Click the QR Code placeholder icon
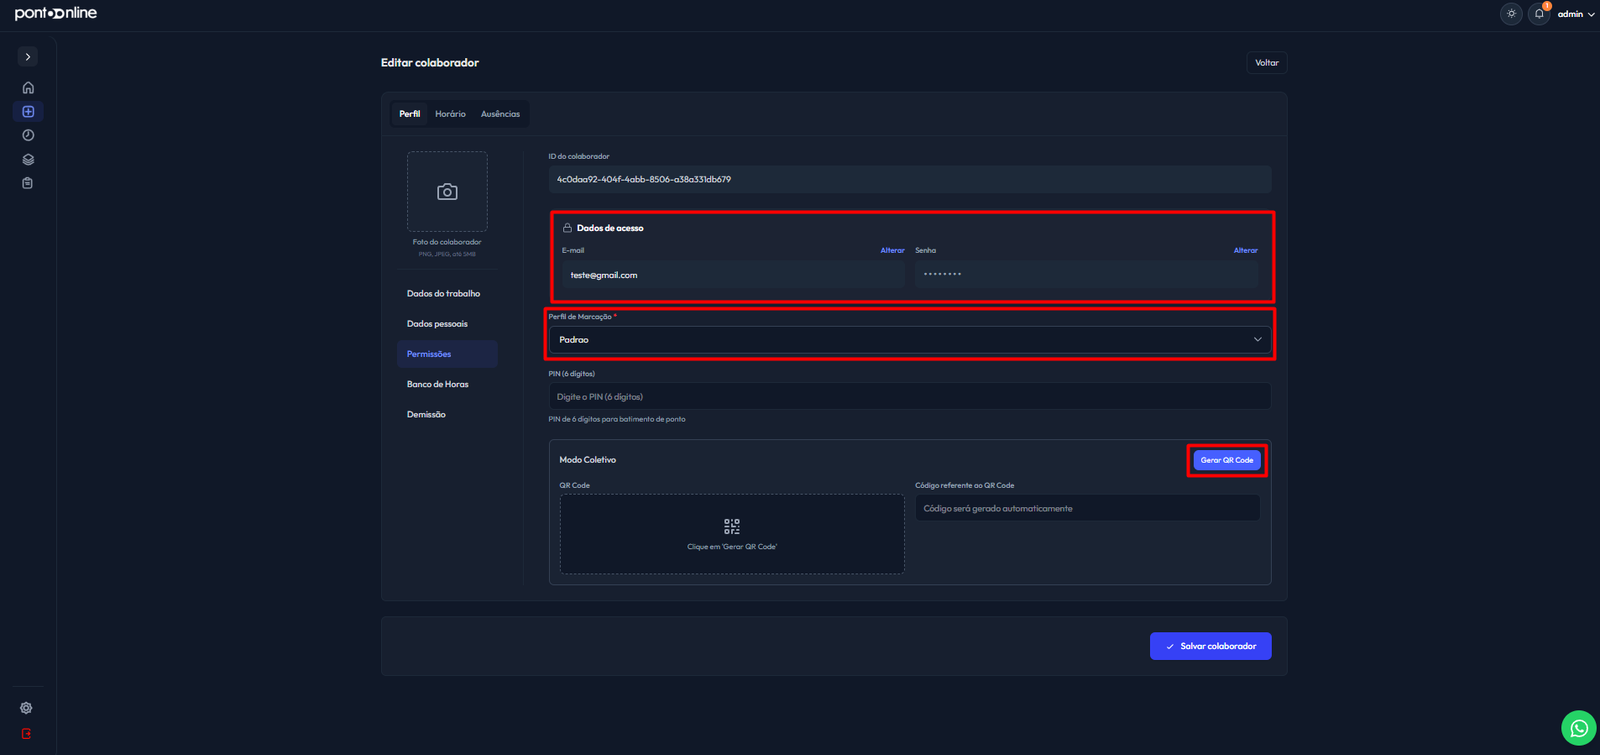 [x=732, y=526]
